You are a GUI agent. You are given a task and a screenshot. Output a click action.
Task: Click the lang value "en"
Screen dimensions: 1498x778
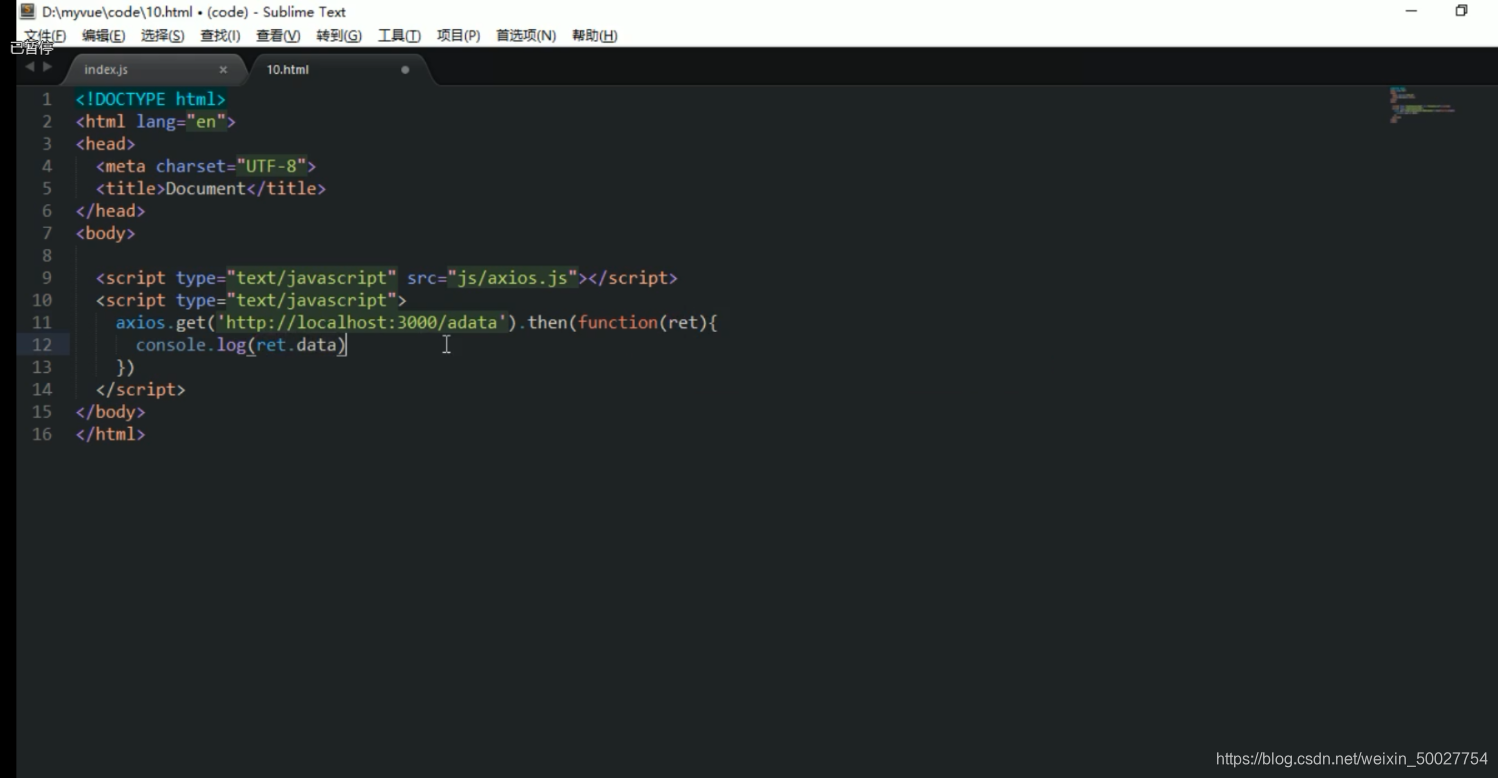[x=206, y=122]
